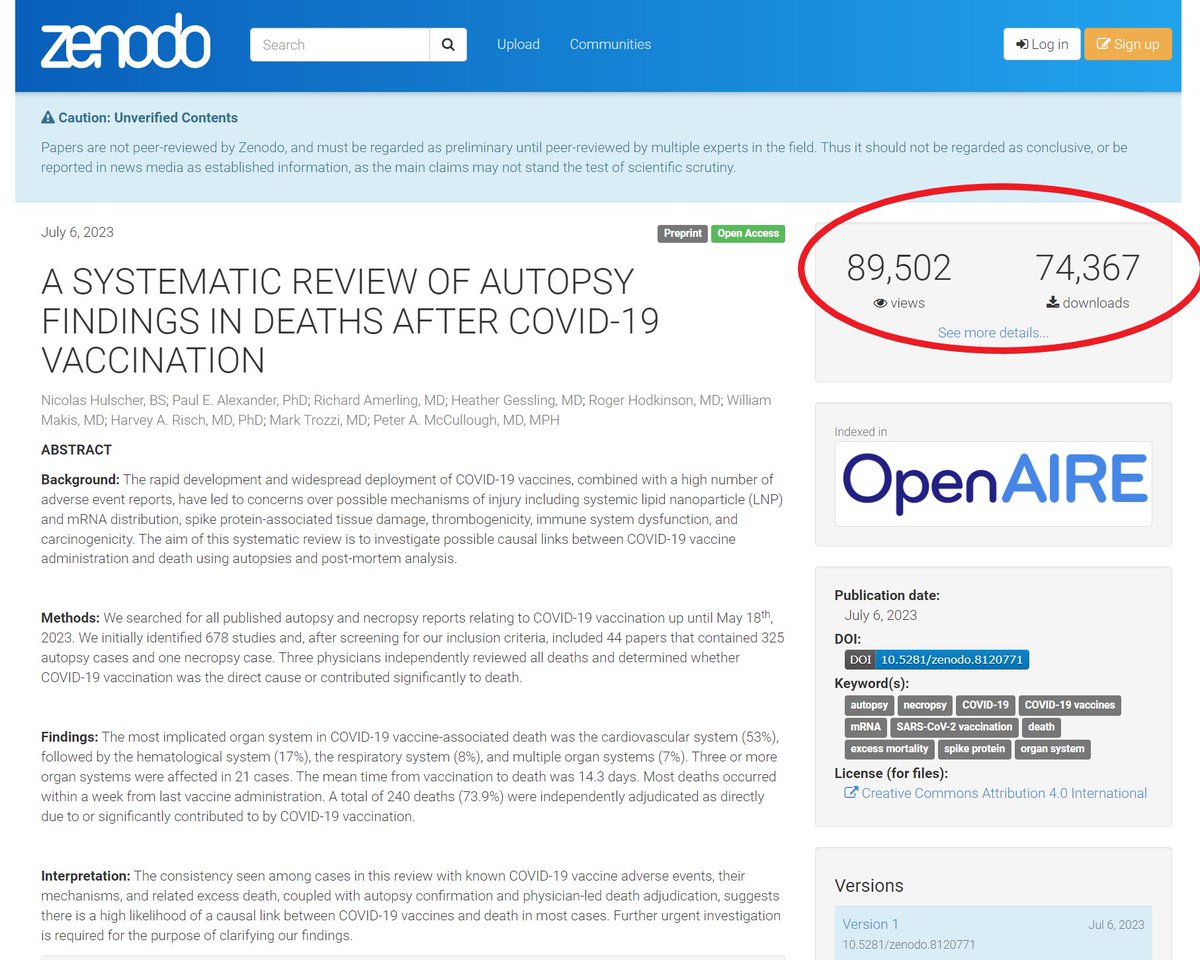
Task: Click the Indexed in label
Action: [x=860, y=432]
